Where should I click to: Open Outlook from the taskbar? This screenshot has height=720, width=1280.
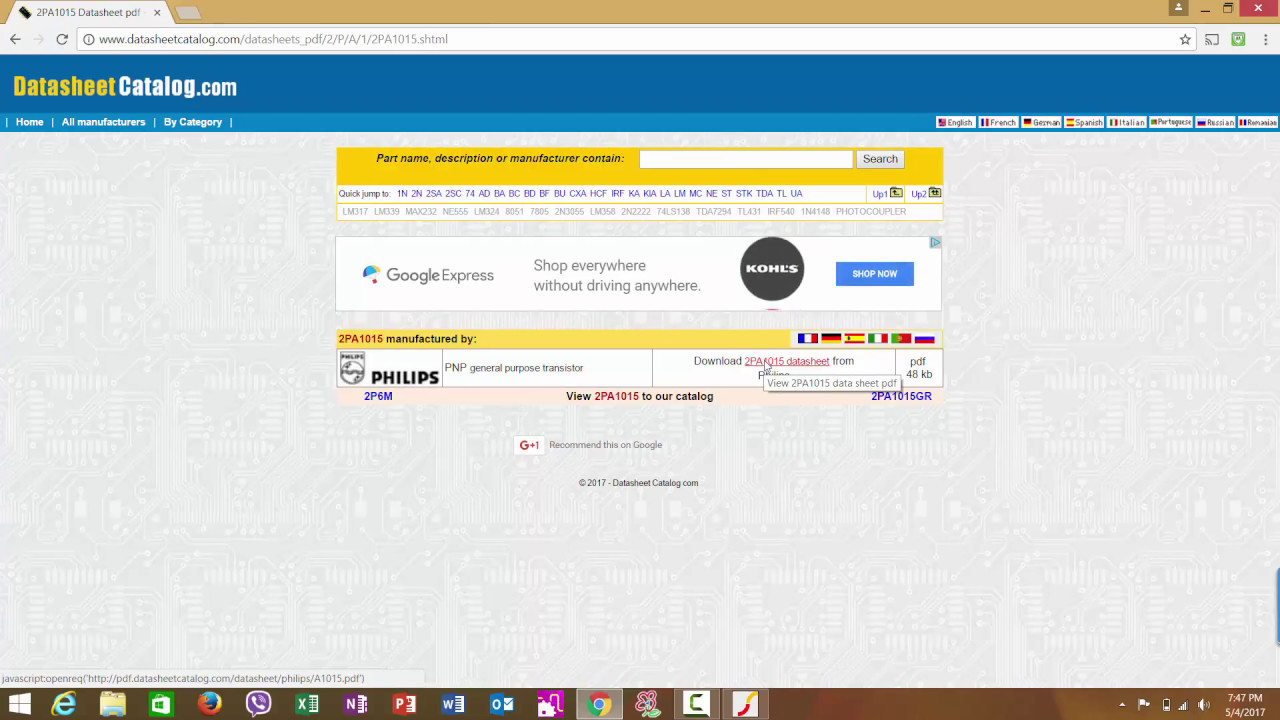[x=502, y=704]
